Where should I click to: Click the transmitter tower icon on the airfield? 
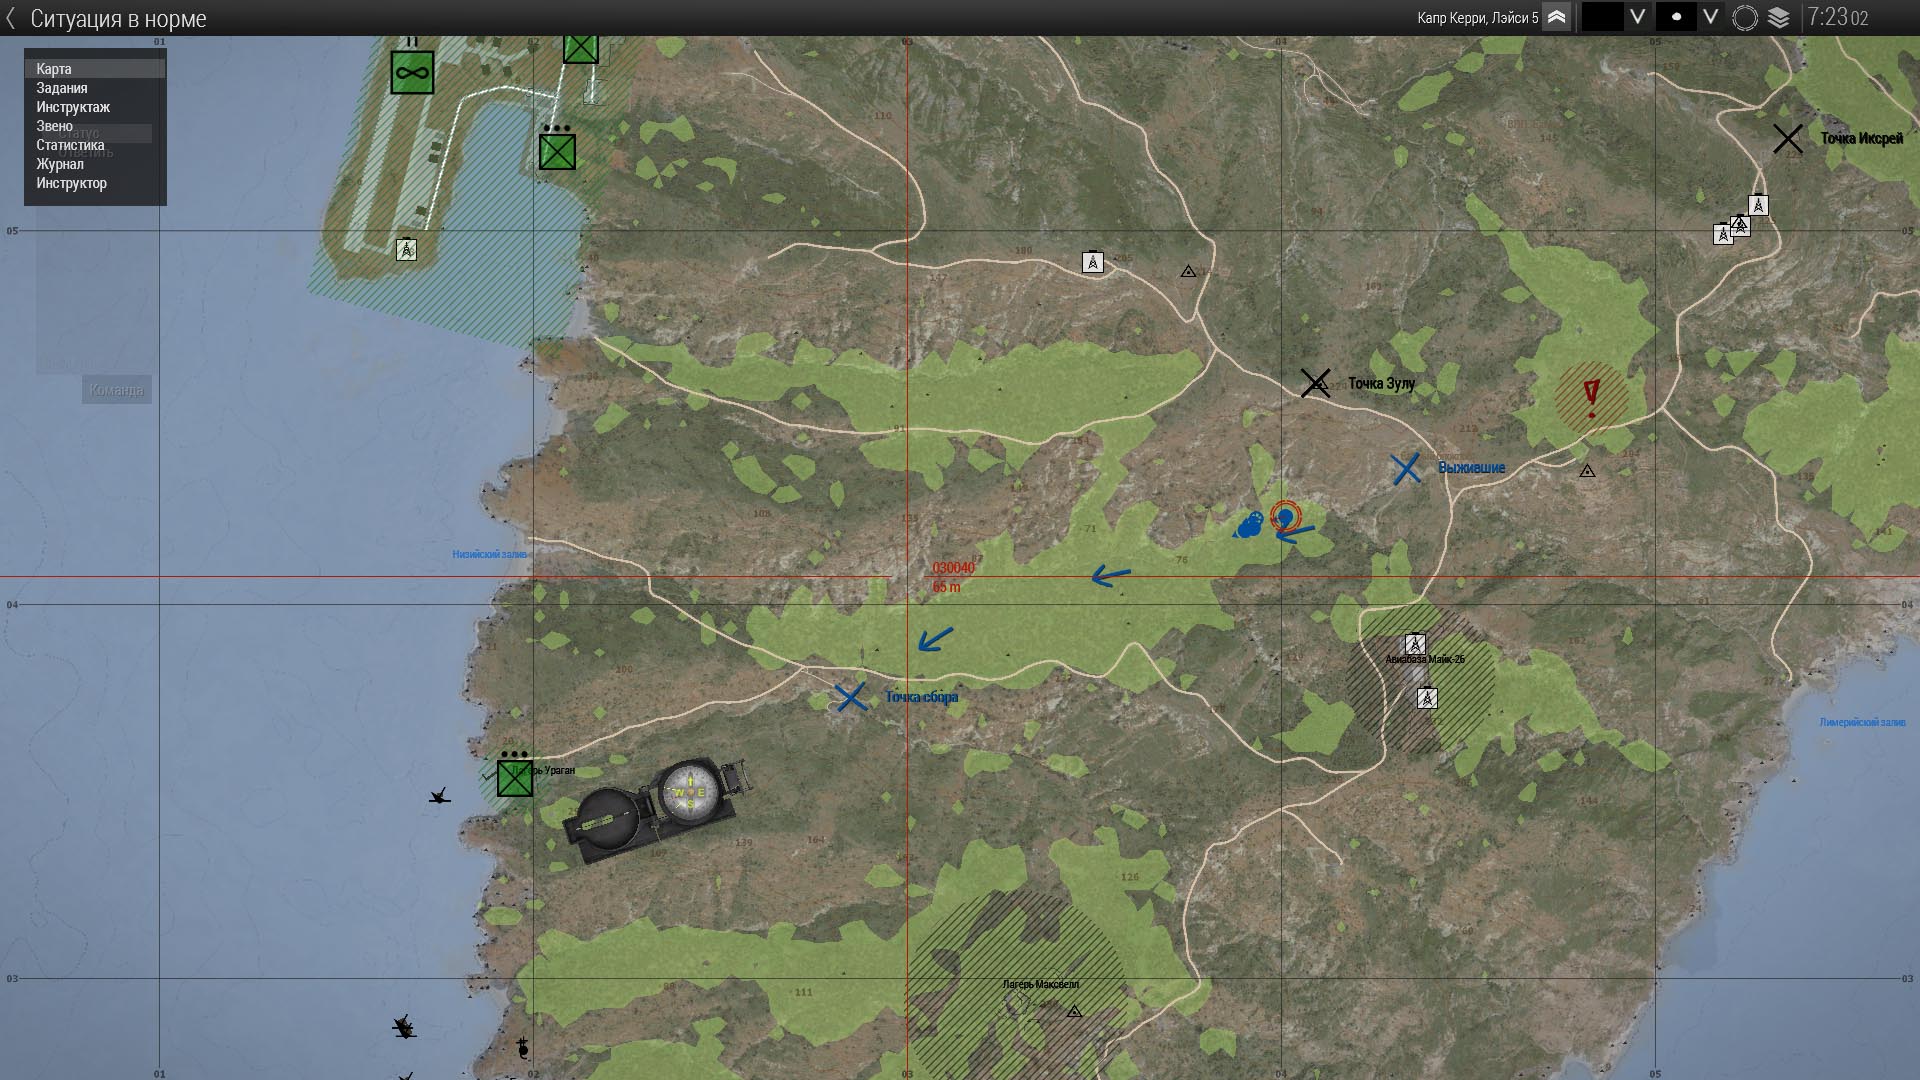(406, 249)
